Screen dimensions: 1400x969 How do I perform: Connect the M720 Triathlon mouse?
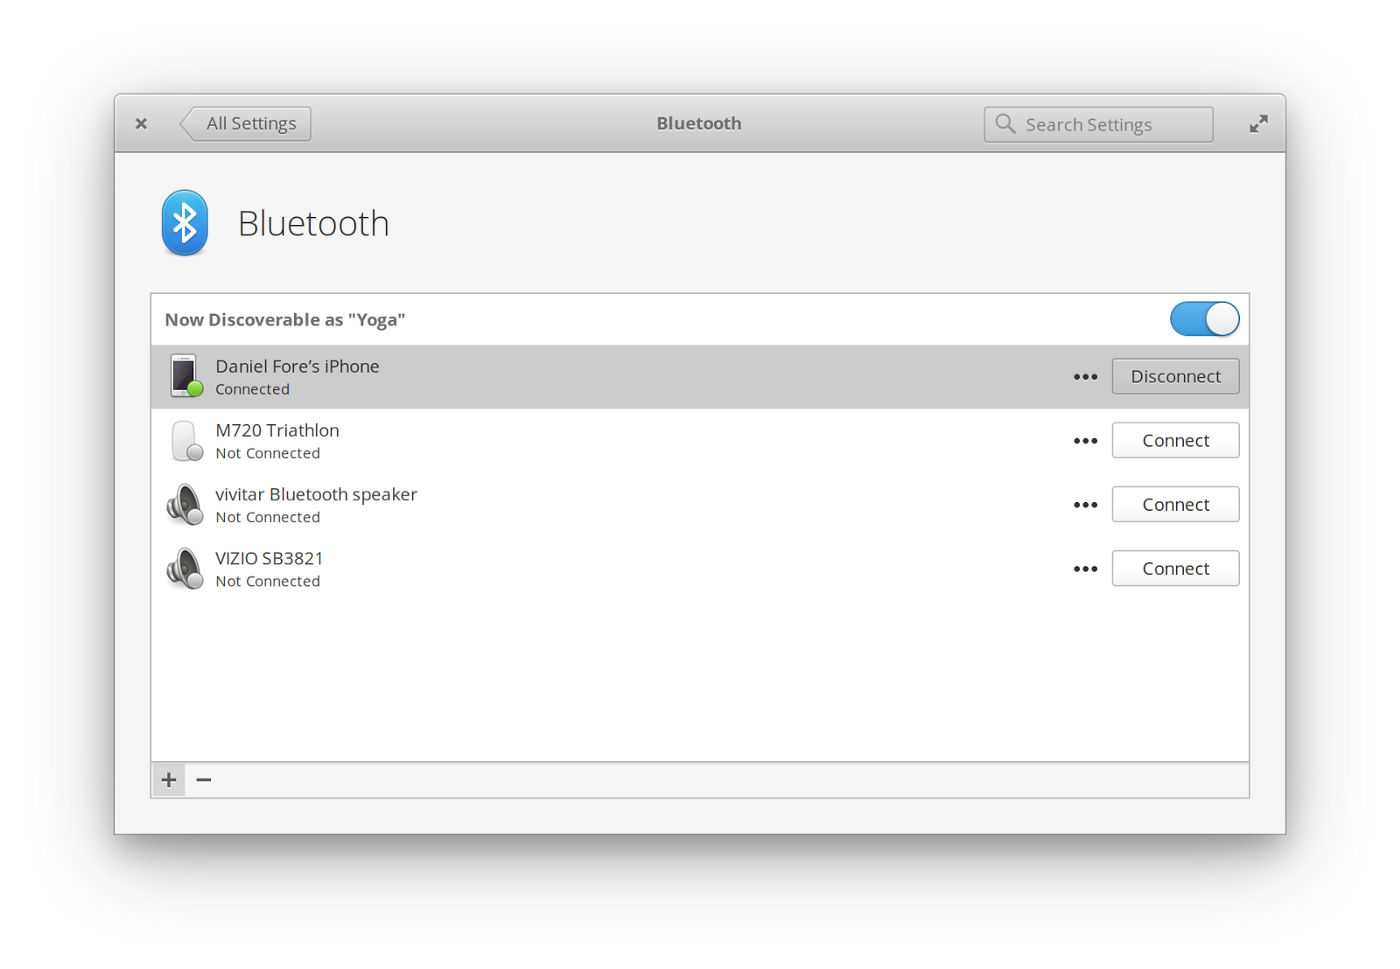(1175, 440)
